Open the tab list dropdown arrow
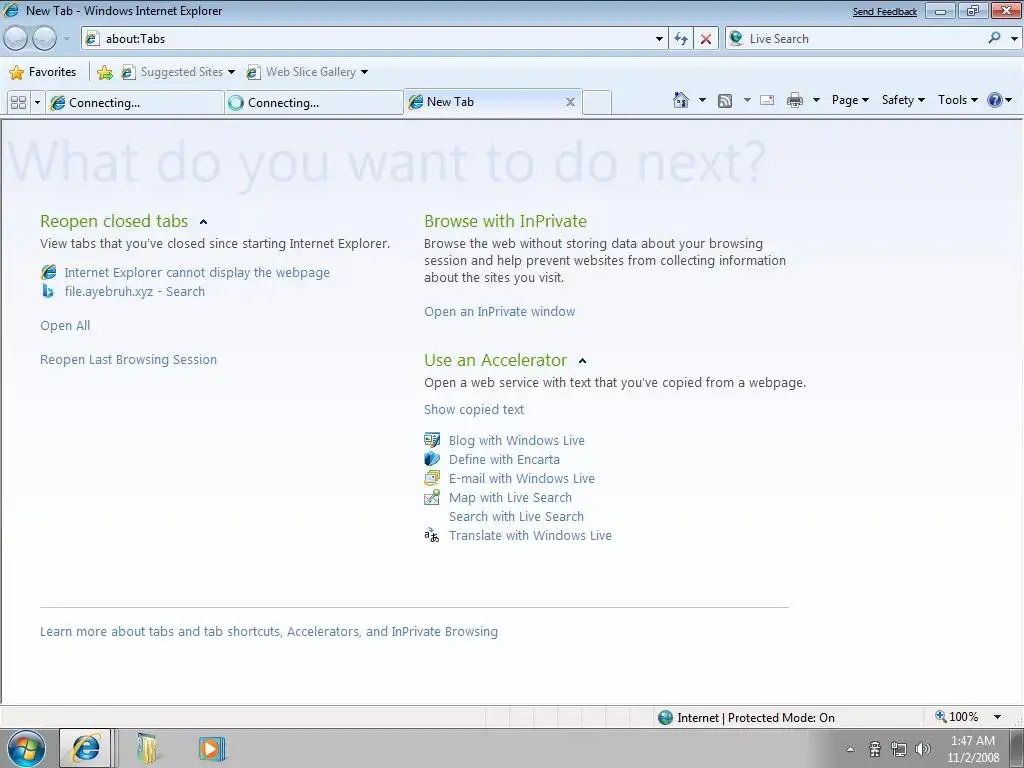The width and height of the screenshot is (1024, 768). pos(37,103)
